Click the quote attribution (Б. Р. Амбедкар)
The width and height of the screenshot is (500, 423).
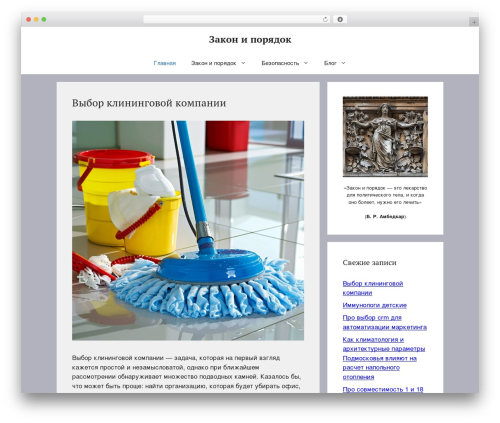(385, 217)
